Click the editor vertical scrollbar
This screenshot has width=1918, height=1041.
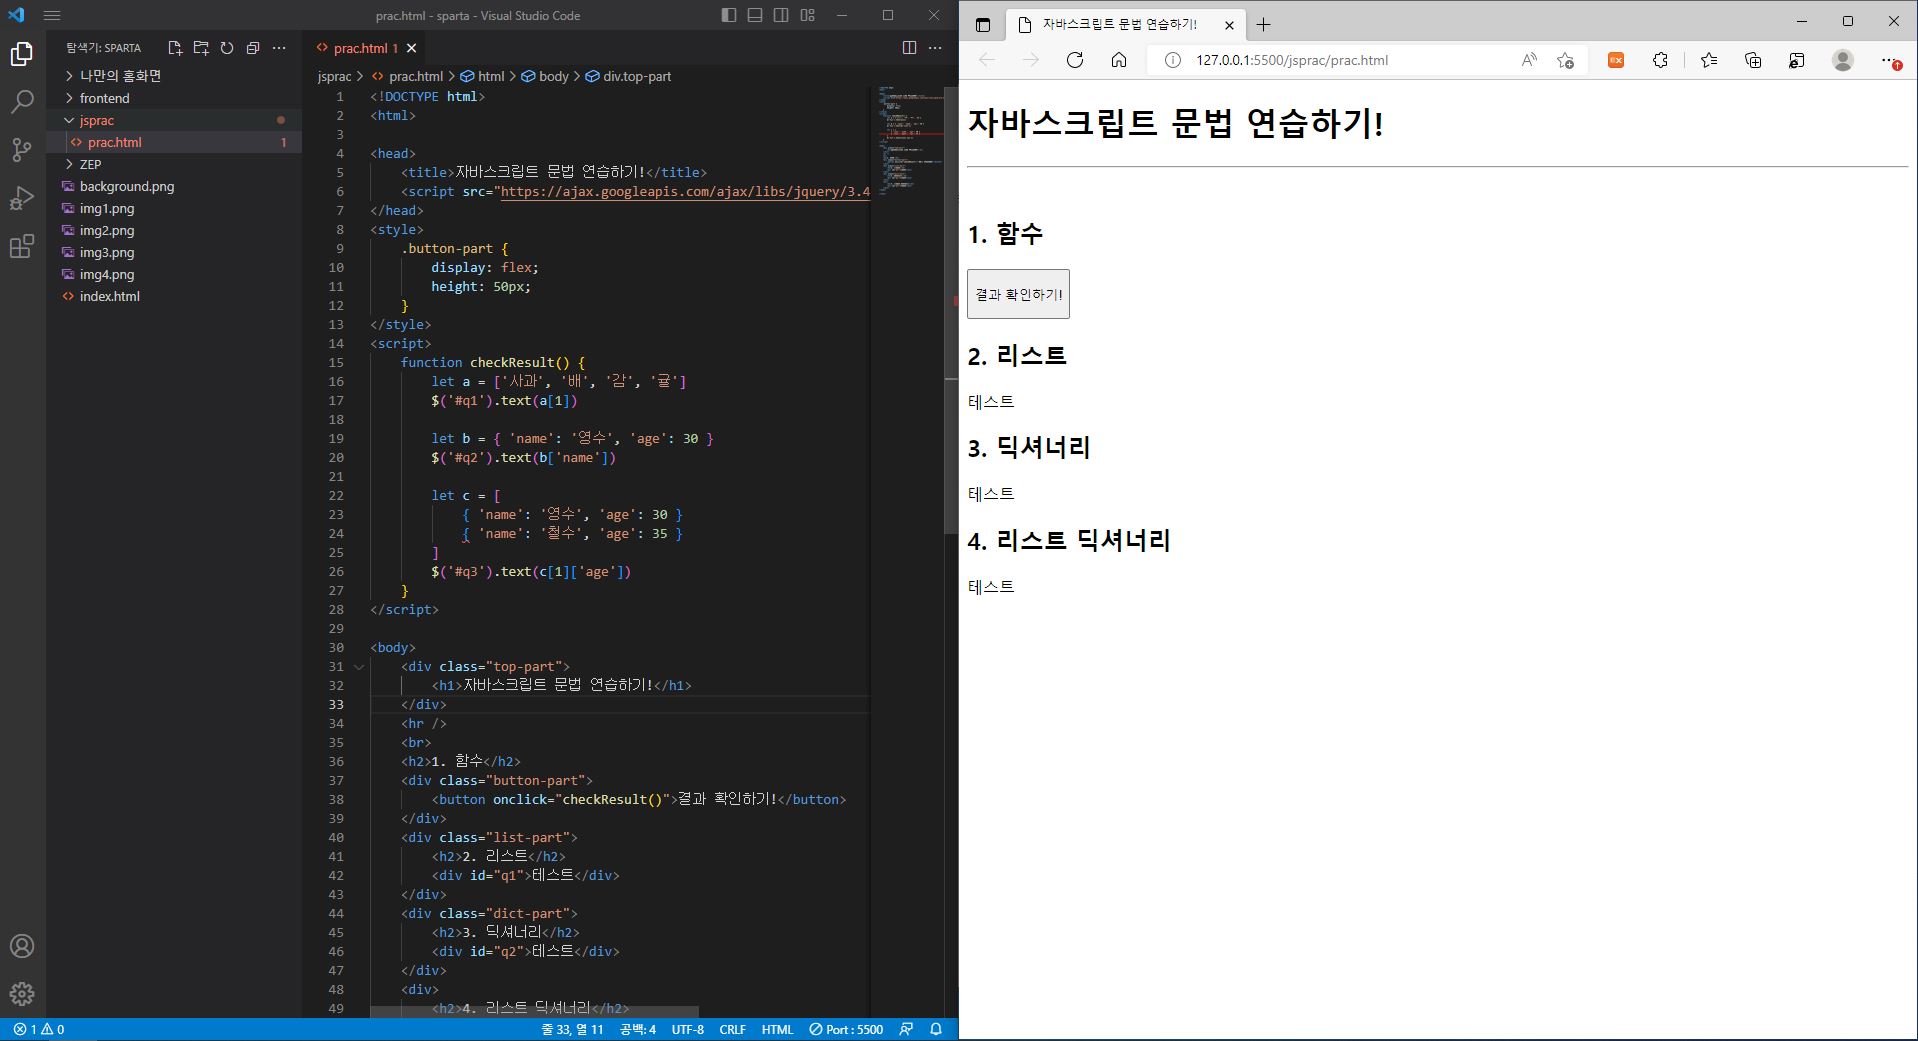(951, 310)
